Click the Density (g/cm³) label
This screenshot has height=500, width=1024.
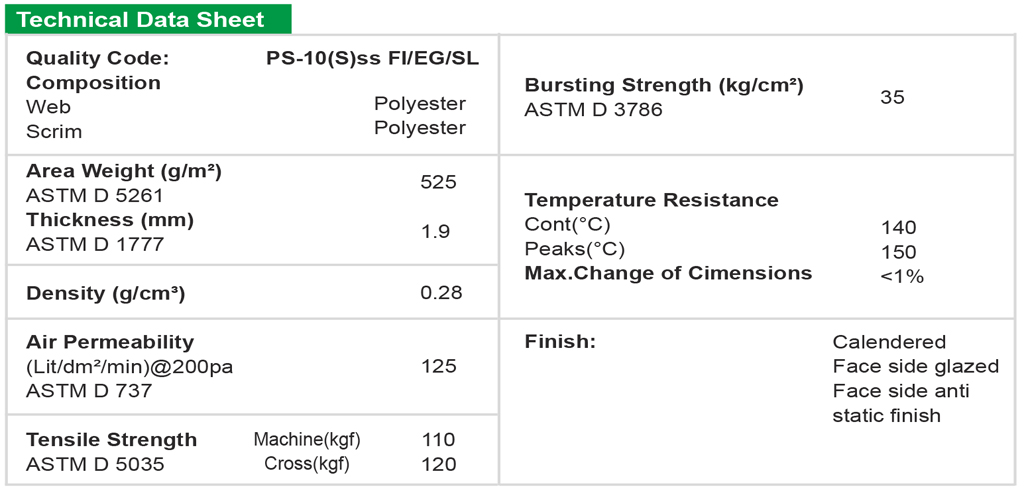[x=105, y=293]
